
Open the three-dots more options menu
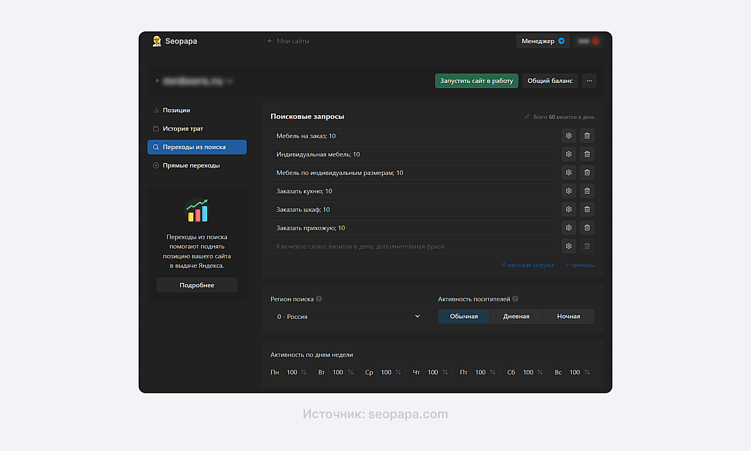(x=589, y=81)
